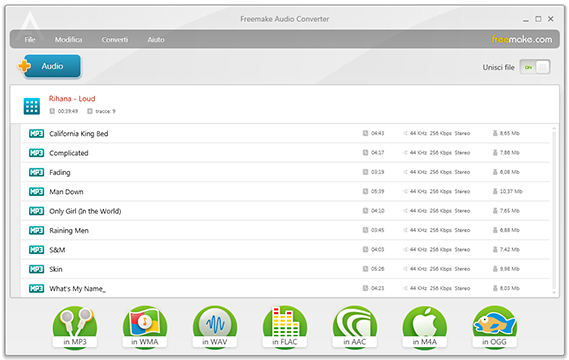569x360 pixels.
Task: Select the S&M track name
Action: [57, 250]
